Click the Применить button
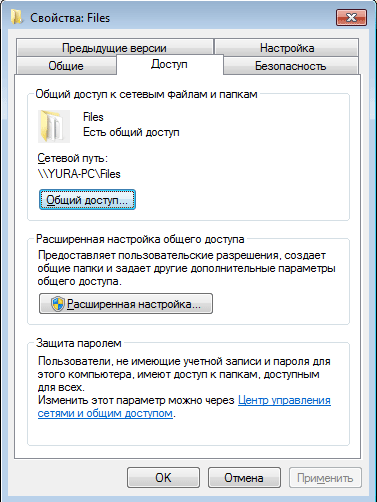The width and height of the screenshot is (377, 502). click(x=325, y=477)
